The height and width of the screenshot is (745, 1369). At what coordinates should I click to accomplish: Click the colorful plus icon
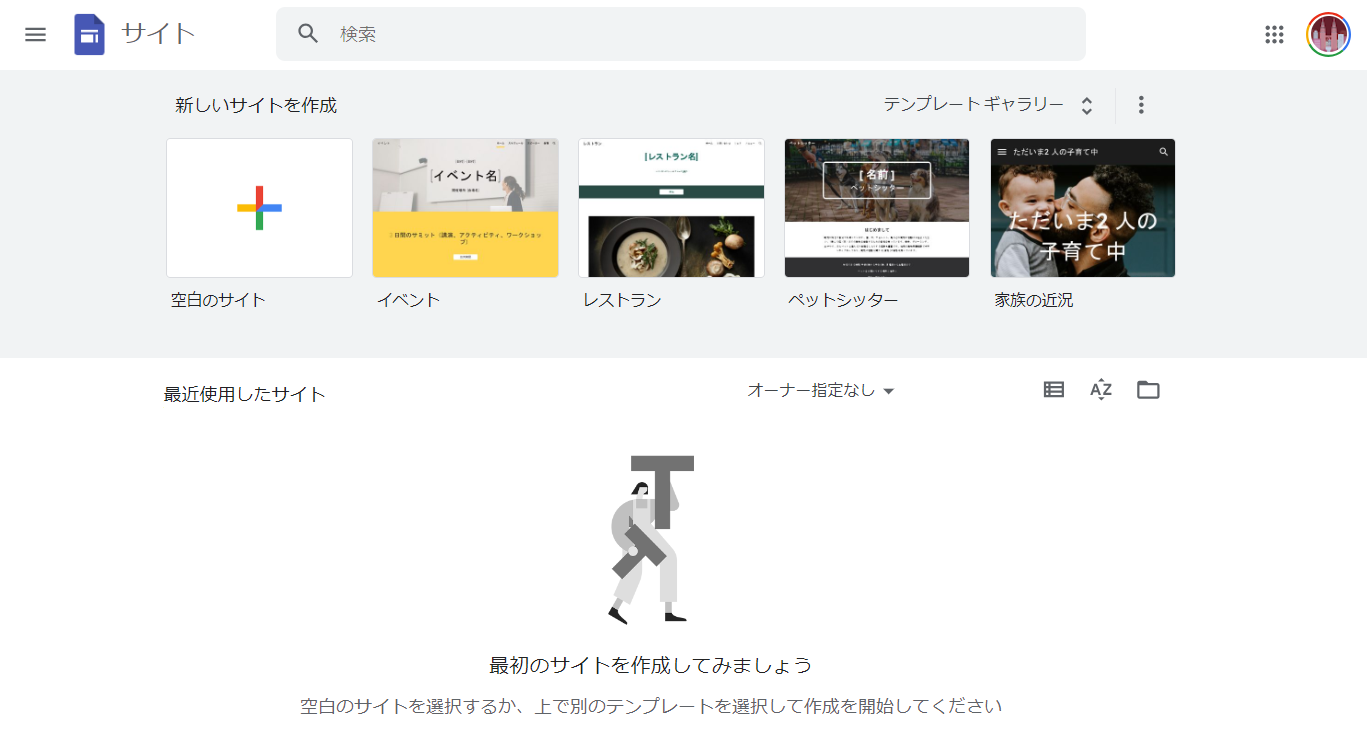(259, 208)
